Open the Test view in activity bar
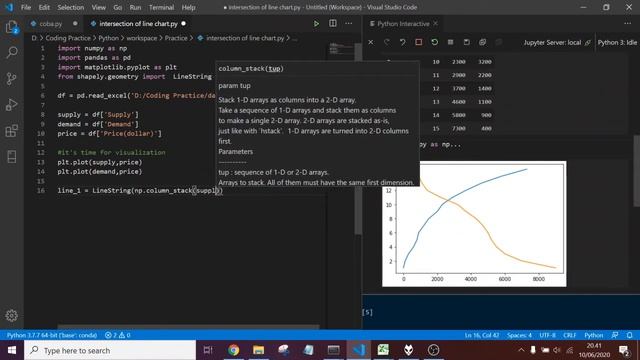 pos(11,157)
